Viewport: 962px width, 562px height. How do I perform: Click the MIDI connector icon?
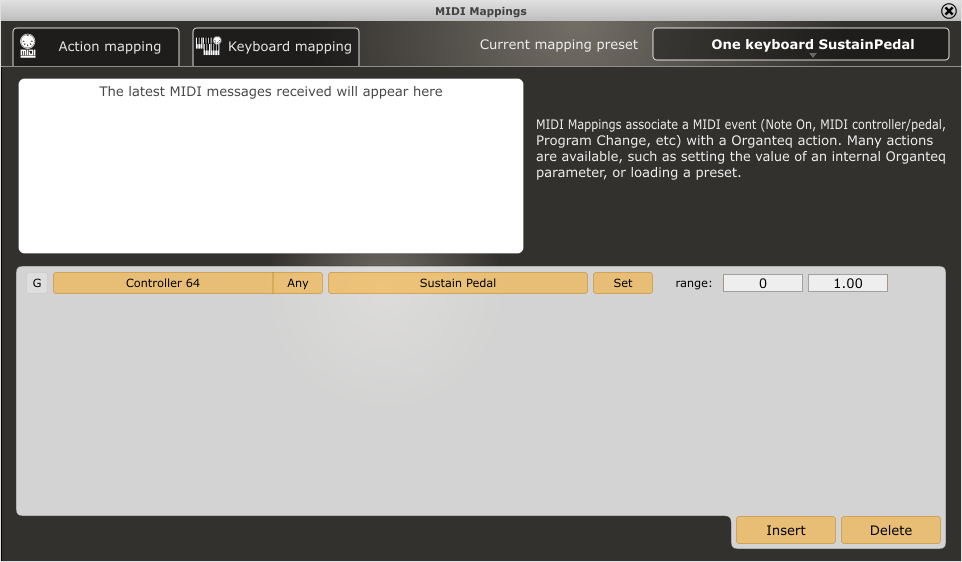click(28, 46)
